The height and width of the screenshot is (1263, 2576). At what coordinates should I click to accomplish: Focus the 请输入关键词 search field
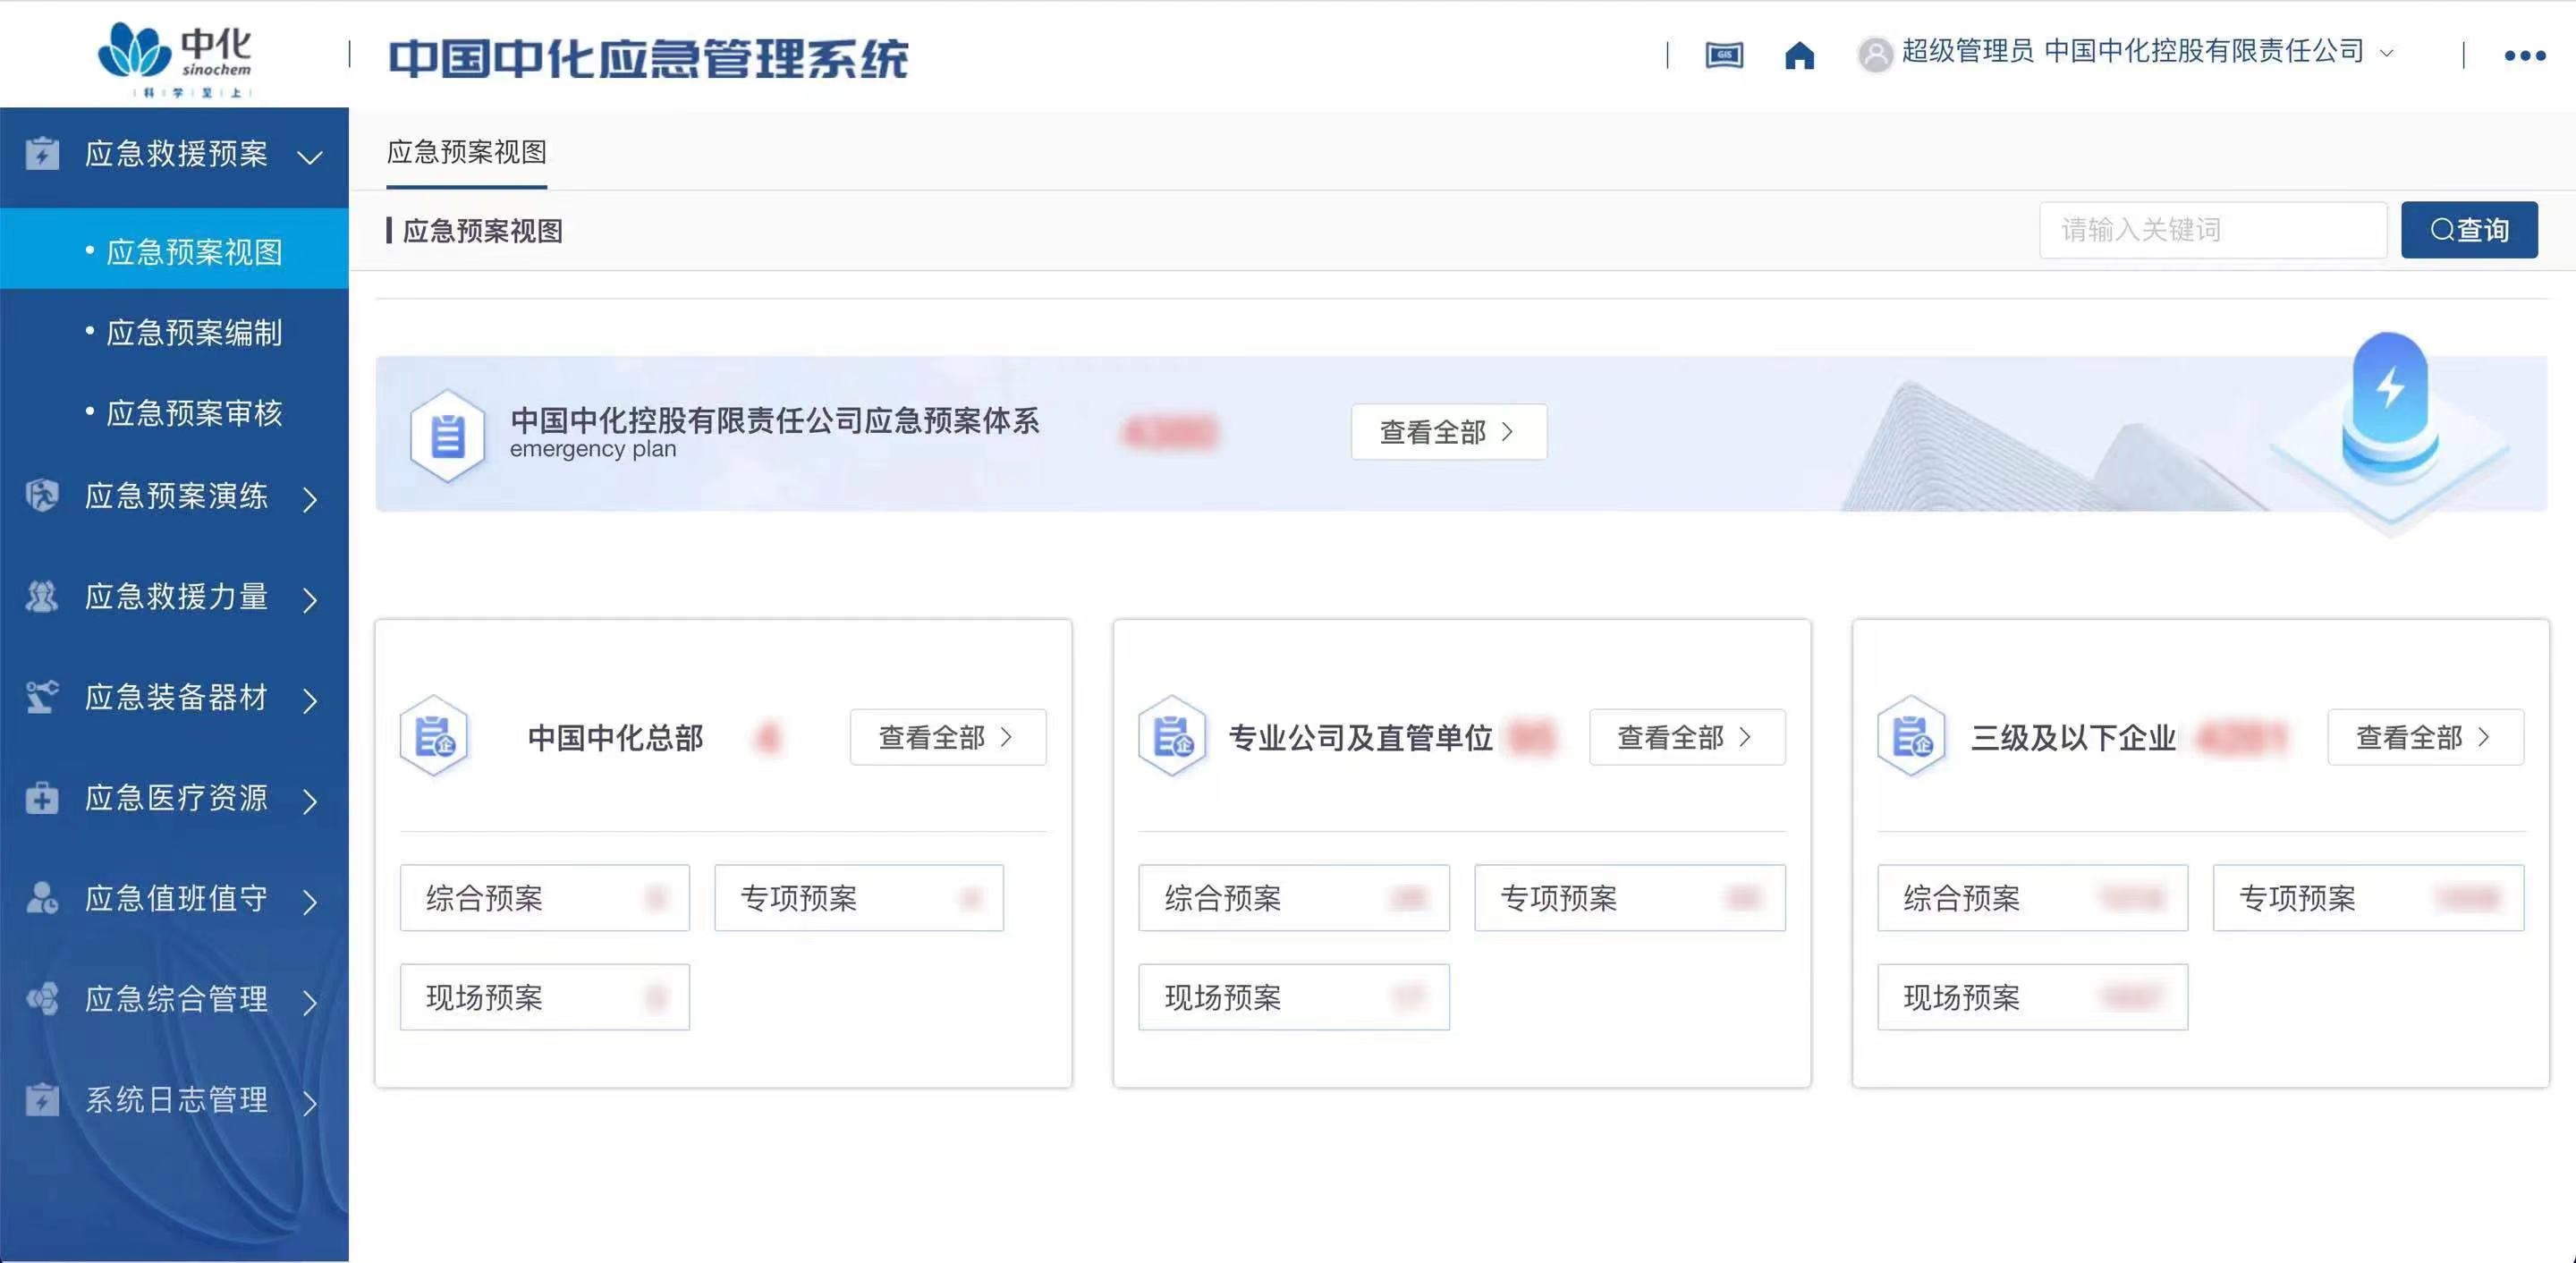coord(2213,230)
